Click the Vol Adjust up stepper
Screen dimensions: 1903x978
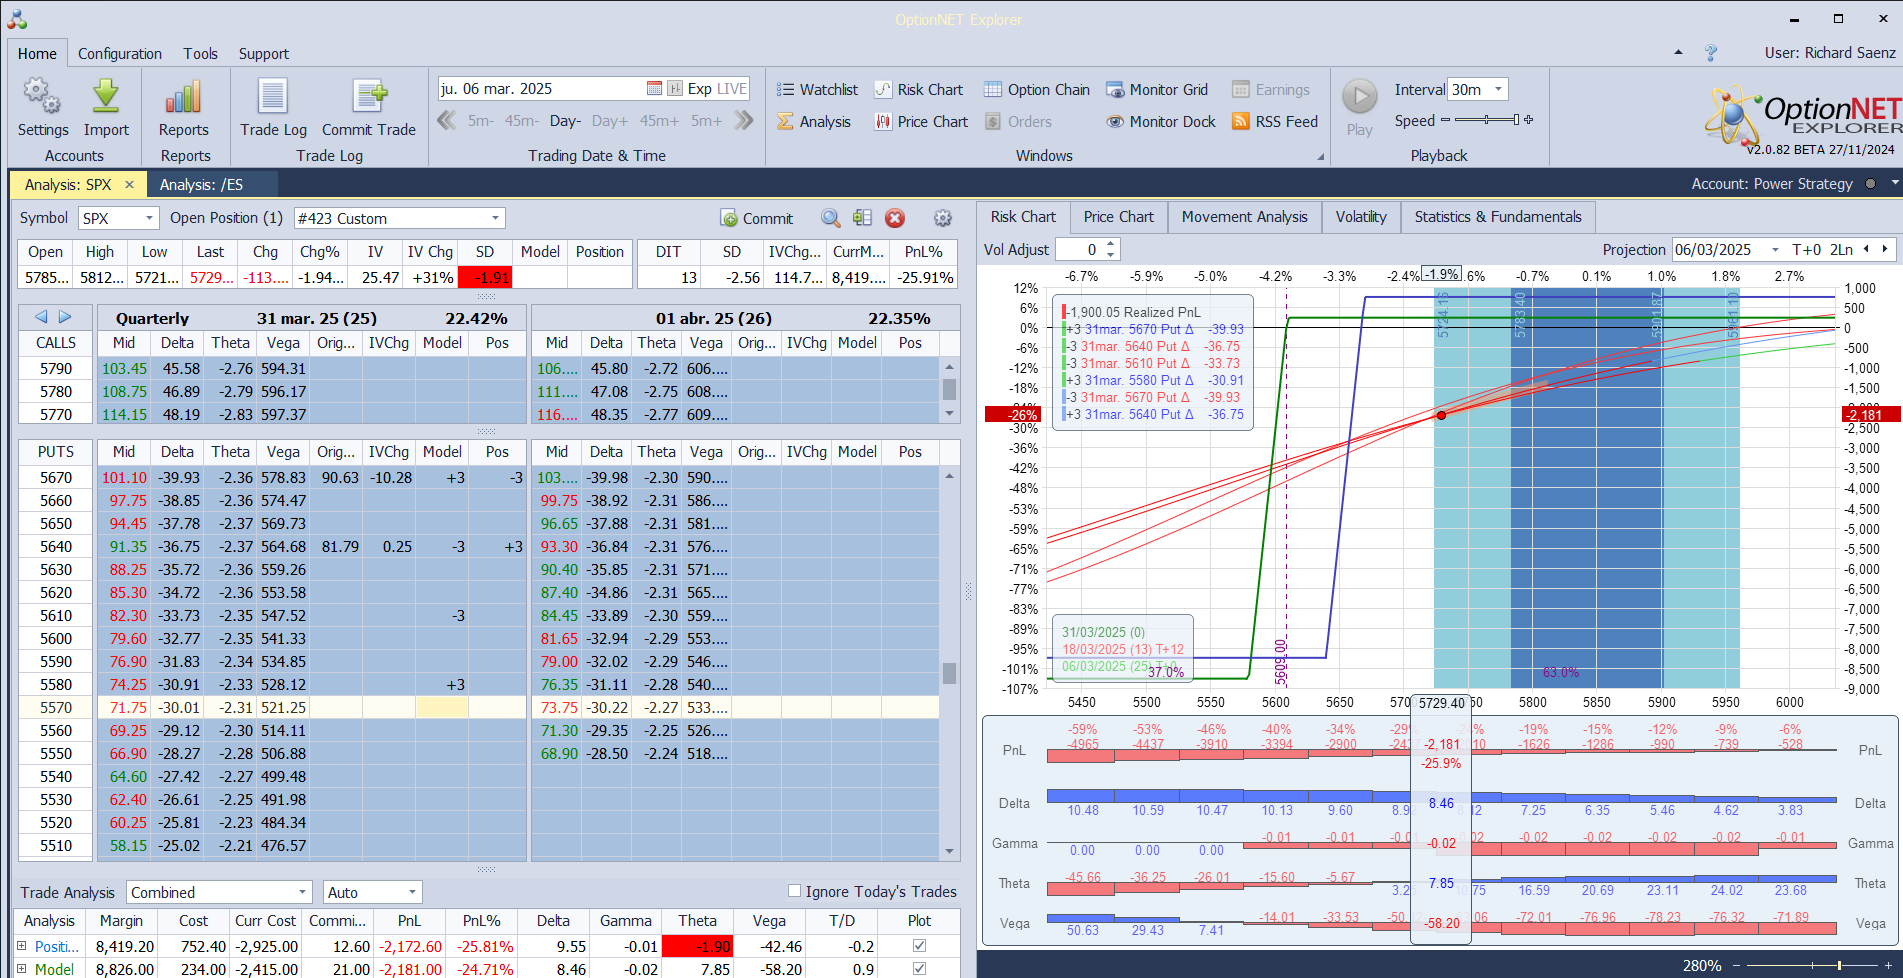1110,244
